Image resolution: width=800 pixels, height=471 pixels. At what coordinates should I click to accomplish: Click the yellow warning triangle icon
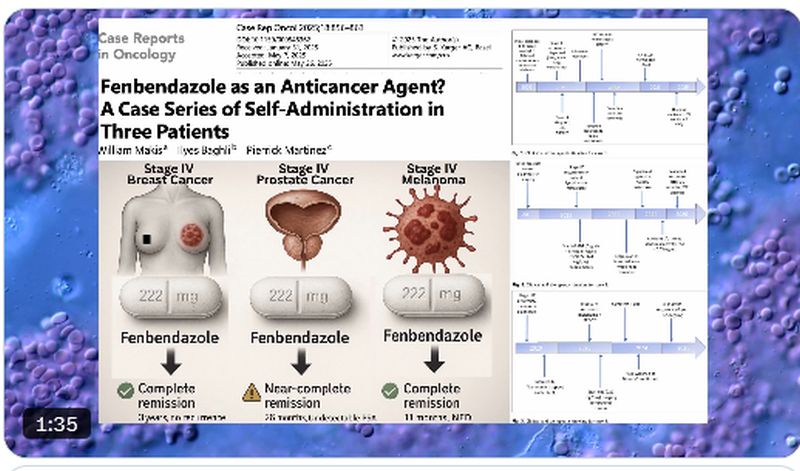pos(252,391)
